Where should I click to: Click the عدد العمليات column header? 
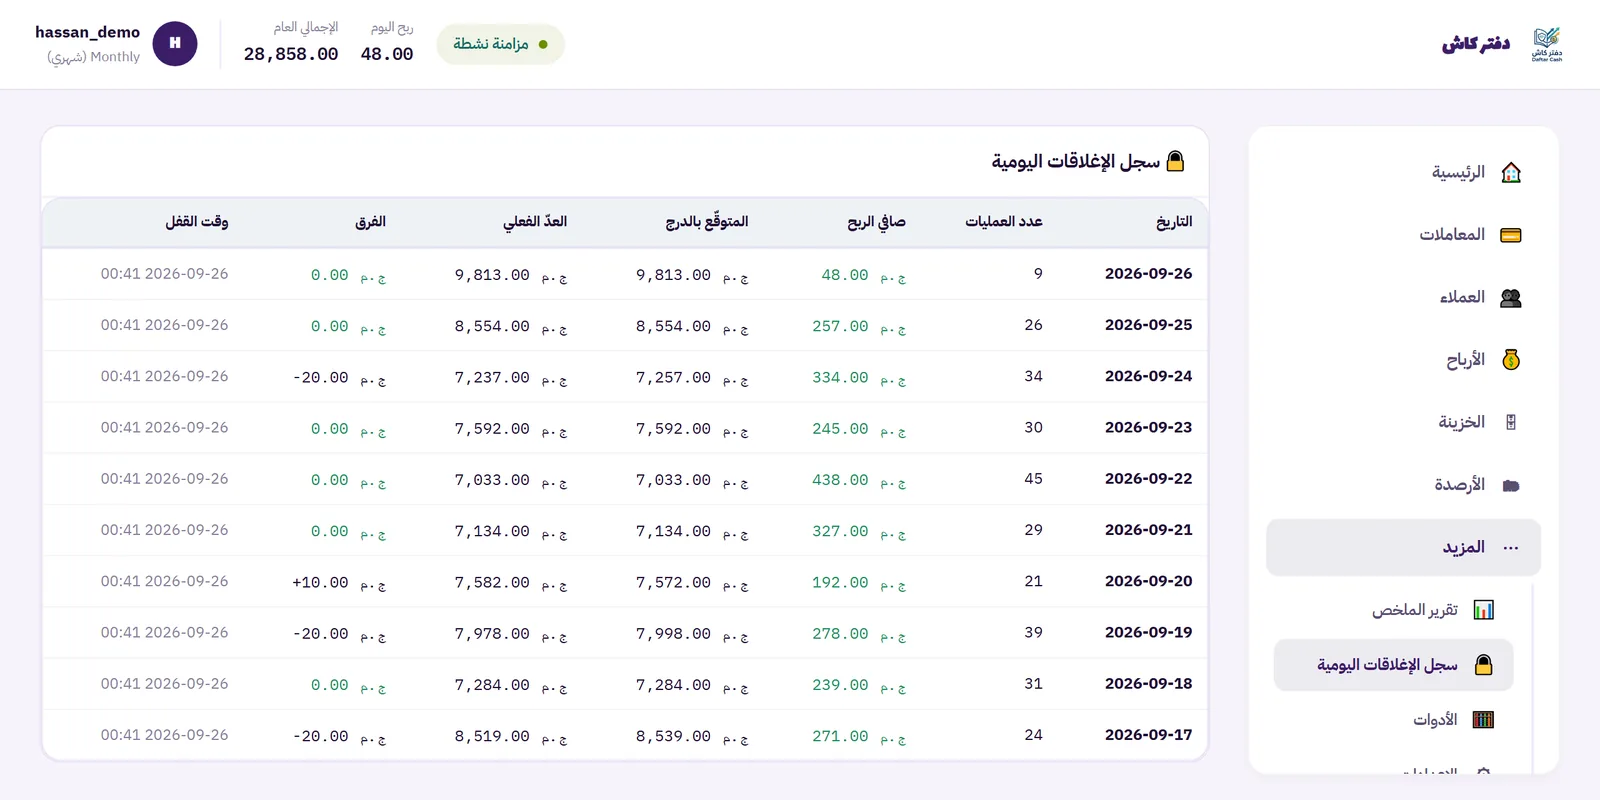click(x=1004, y=222)
